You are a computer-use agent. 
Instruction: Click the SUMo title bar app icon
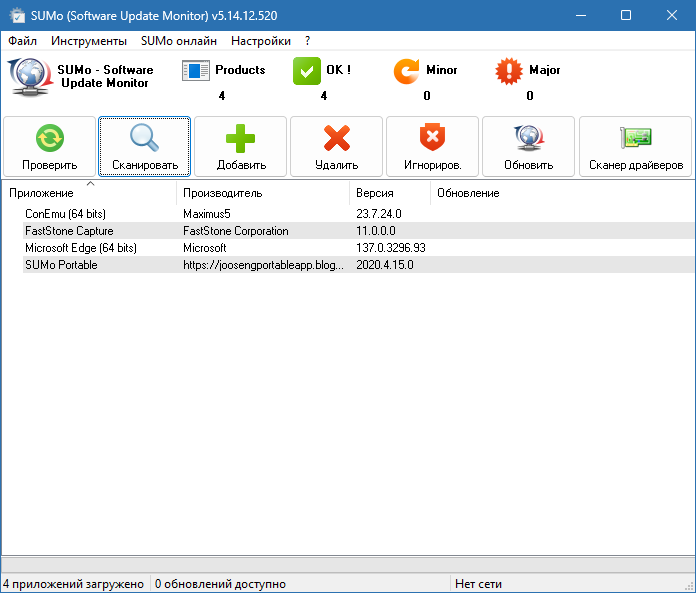(x=17, y=16)
